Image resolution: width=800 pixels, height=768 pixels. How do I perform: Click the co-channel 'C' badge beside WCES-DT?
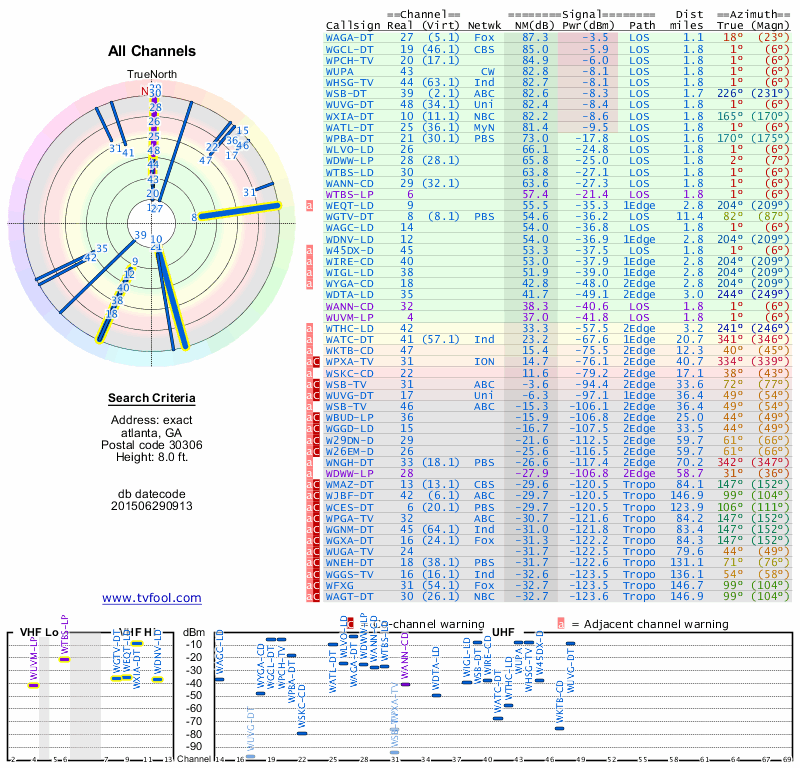[x=317, y=507]
